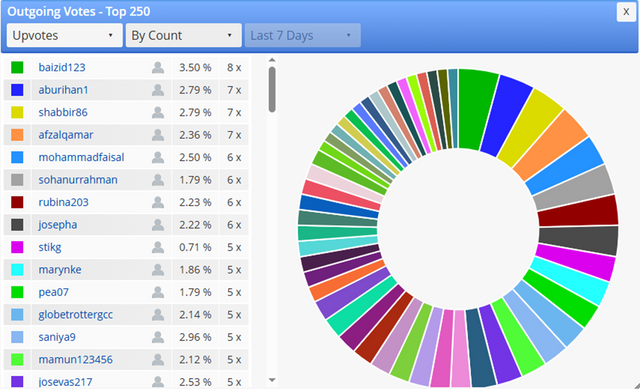Open the By Count sorting dropdown
Viewport: 640px width, 389px height.
pyautogui.click(x=183, y=36)
